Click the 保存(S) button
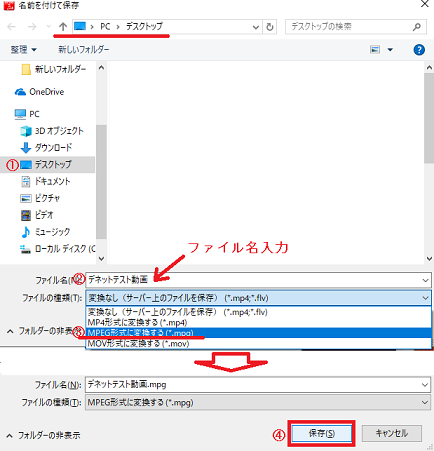This screenshot has width=434, height=451. [321, 433]
